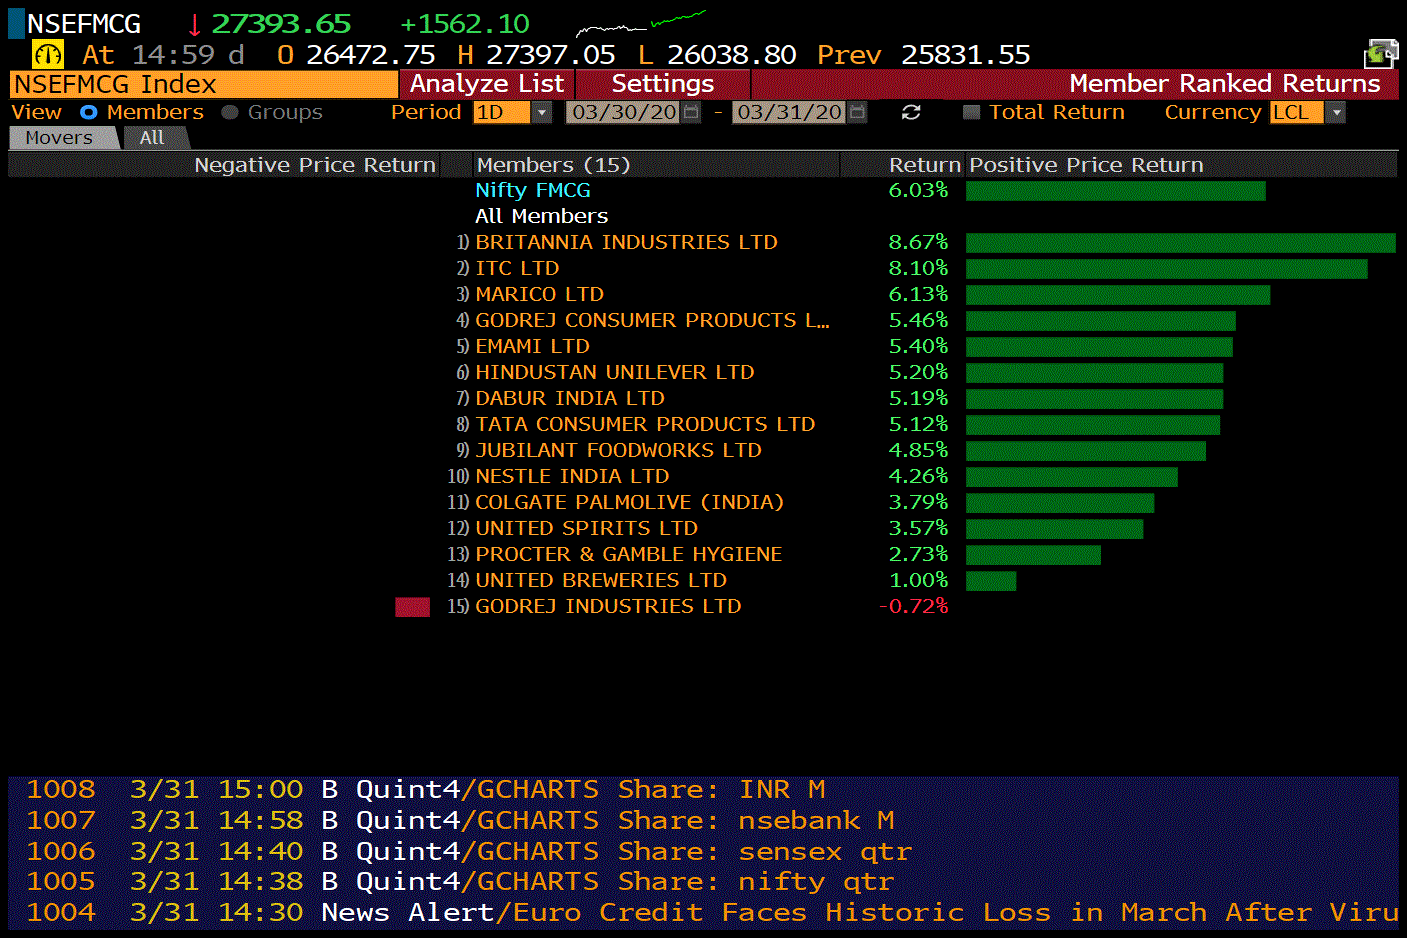Click the refresh icon next to the dates

pyautogui.click(x=911, y=113)
